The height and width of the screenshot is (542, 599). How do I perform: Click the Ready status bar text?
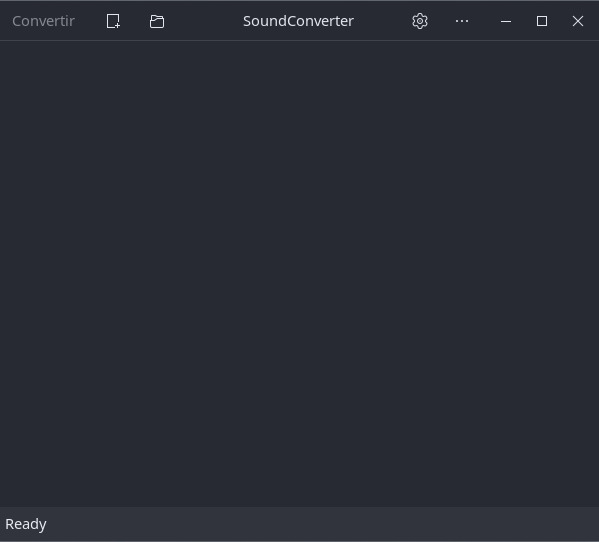coord(26,524)
